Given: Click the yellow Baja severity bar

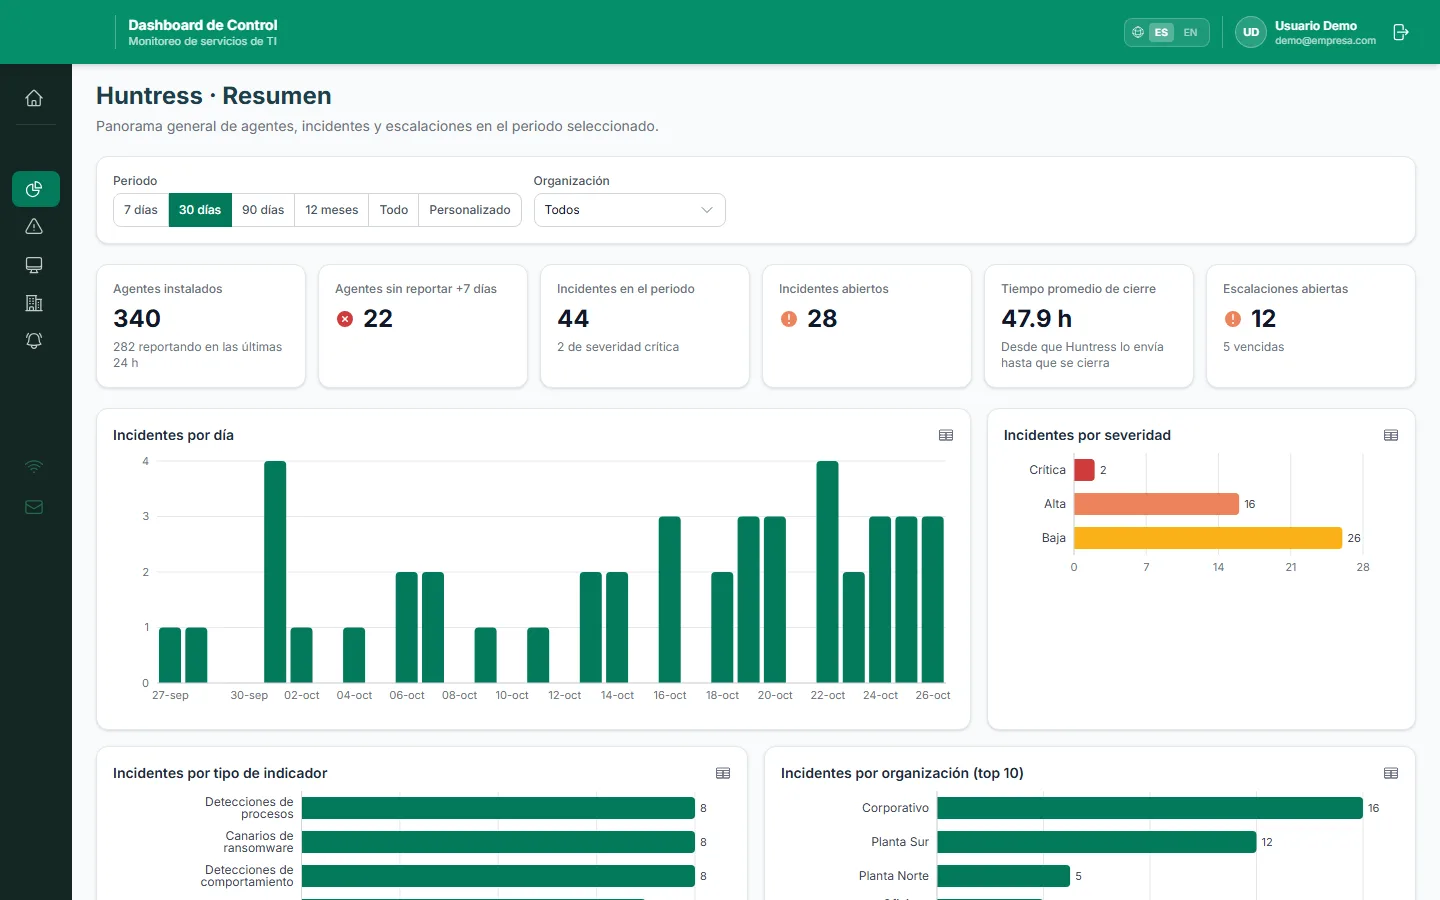Looking at the screenshot, I should [1208, 538].
